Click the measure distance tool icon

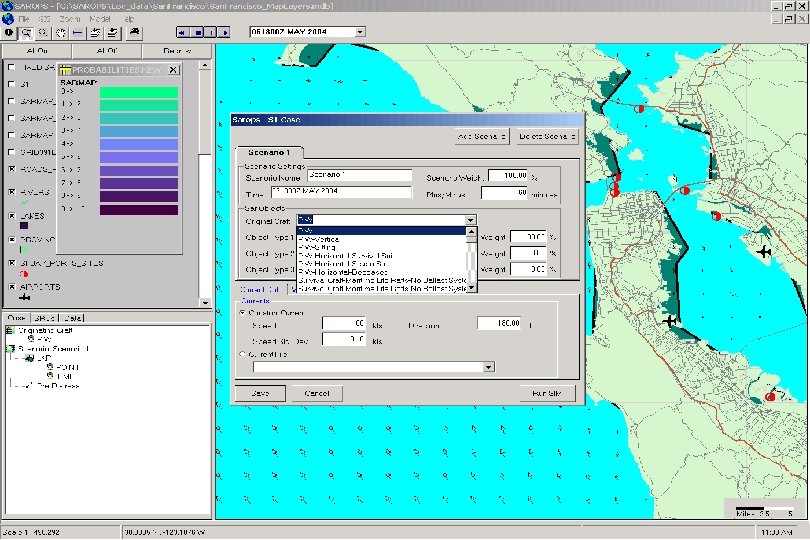pos(78,32)
